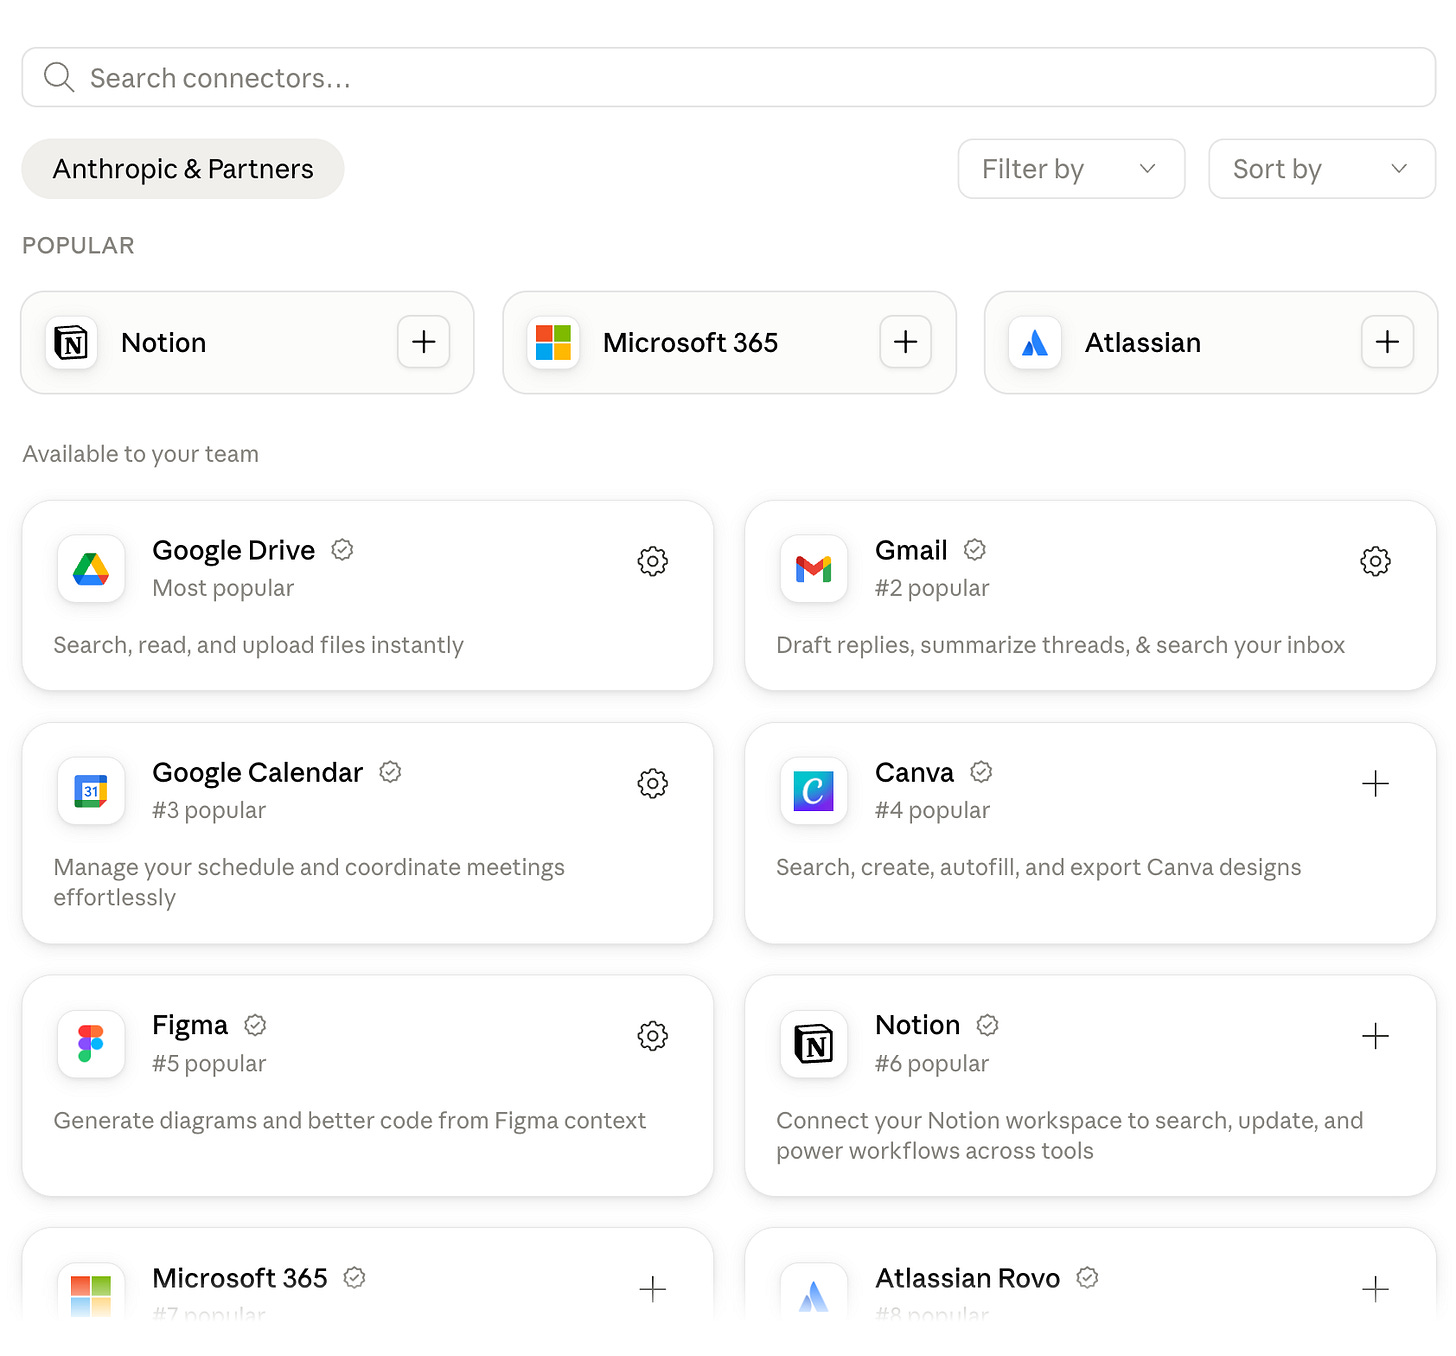
Task: Open the Atlassian Rovo connector title
Action: point(967,1278)
